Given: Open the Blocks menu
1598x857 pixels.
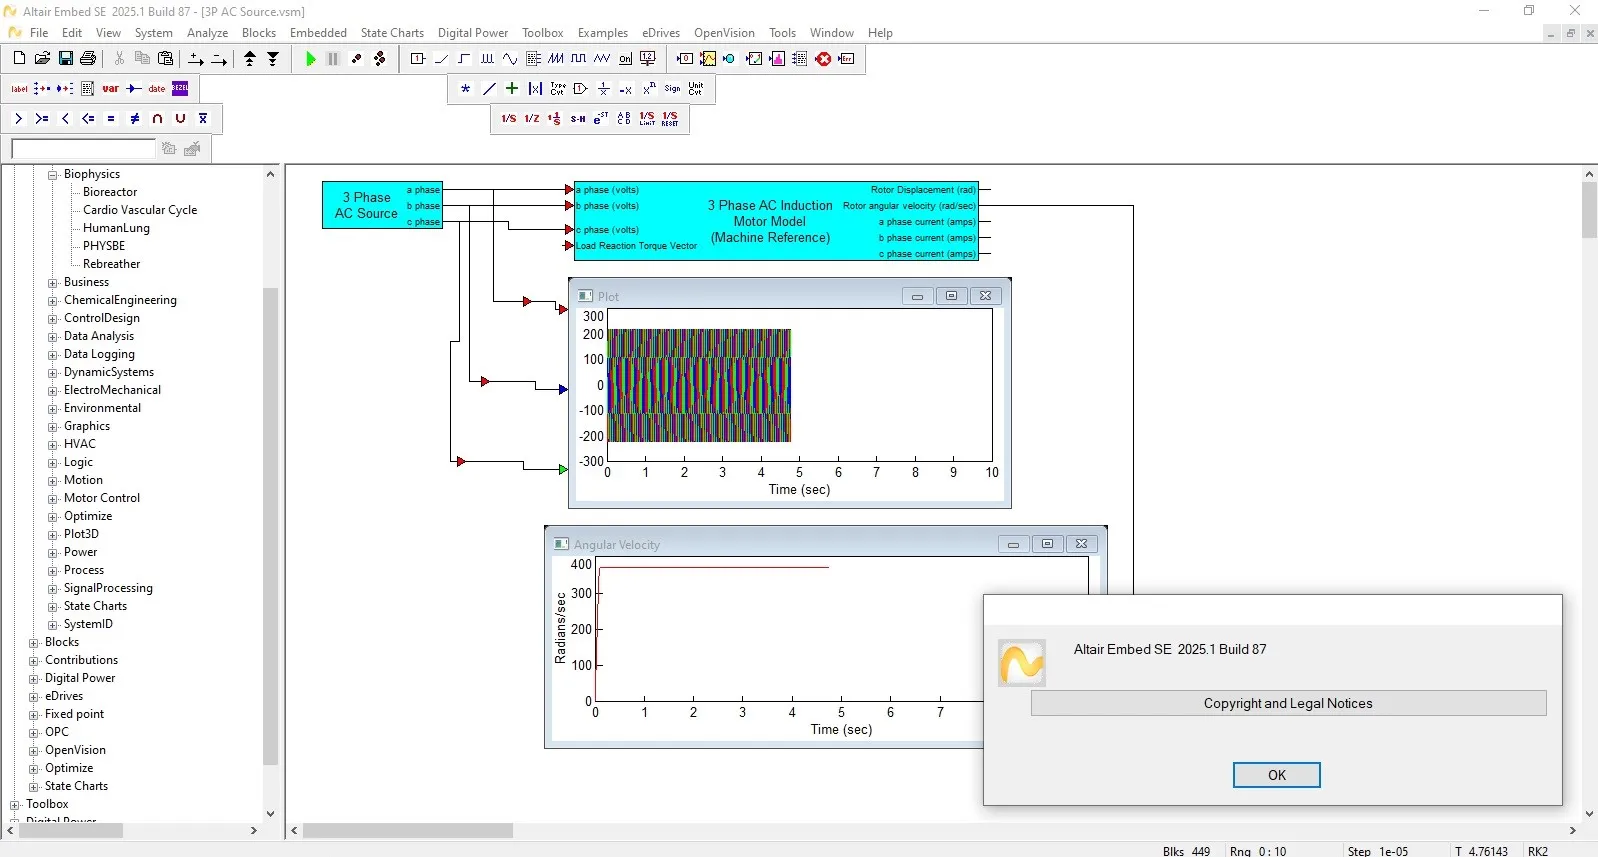Looking at the screenshot, I should coord(259,33).
